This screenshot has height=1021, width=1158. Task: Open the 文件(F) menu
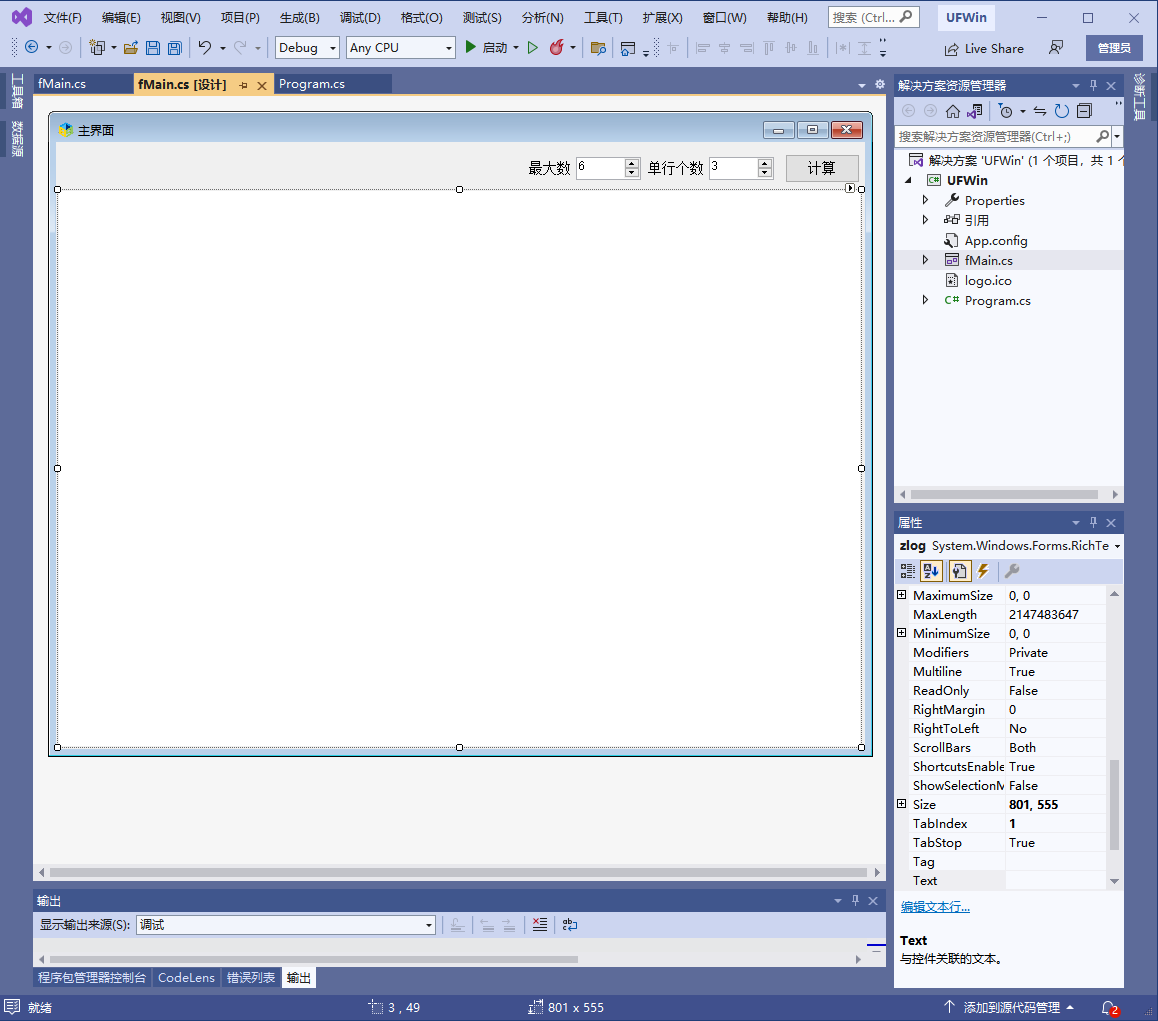62,18
